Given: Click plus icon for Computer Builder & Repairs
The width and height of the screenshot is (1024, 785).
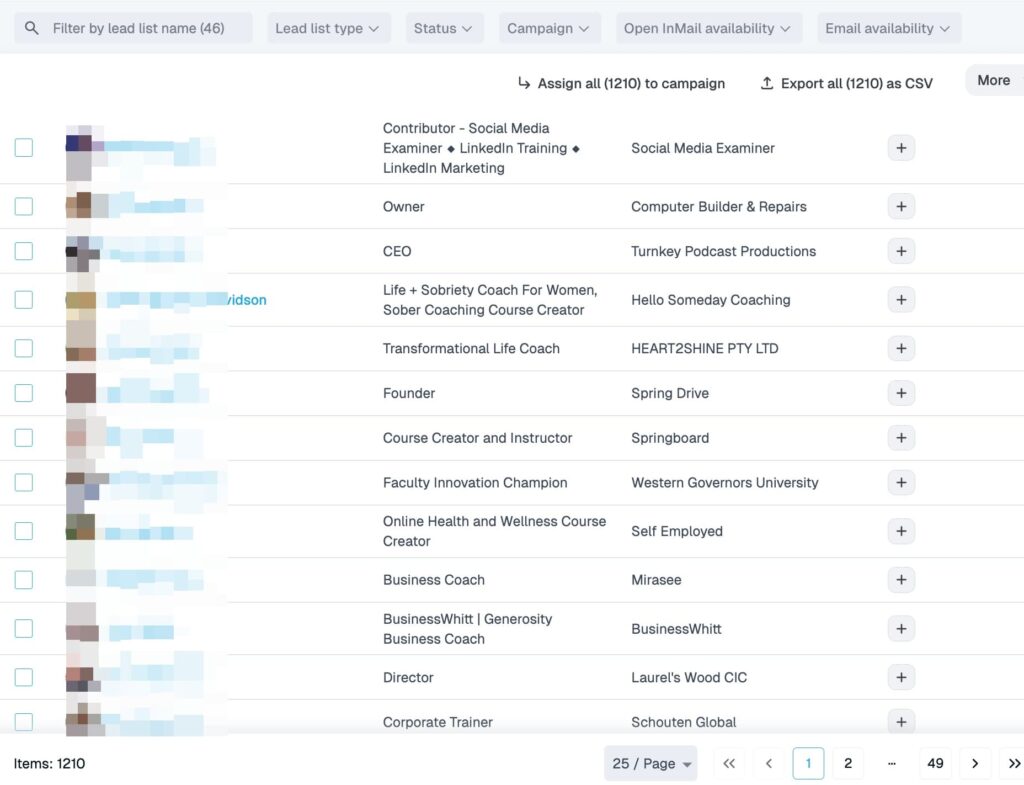Looking at the screenshot, I should pyautogui.click(x=901, y=206).
